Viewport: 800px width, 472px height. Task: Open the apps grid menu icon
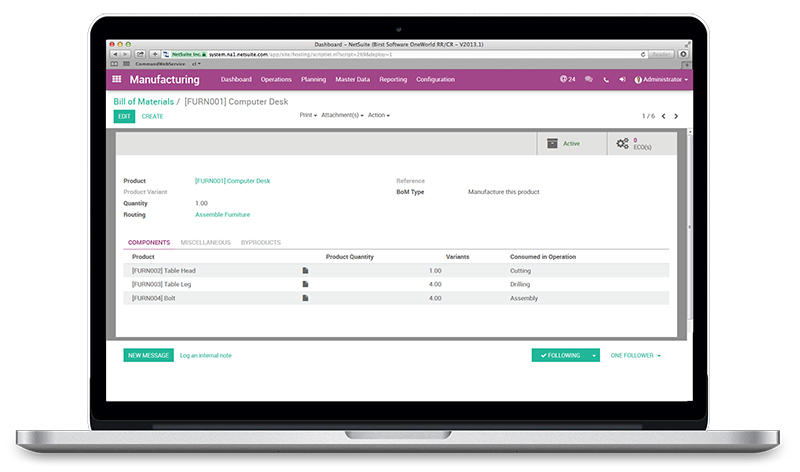click(x=116, y=79)
